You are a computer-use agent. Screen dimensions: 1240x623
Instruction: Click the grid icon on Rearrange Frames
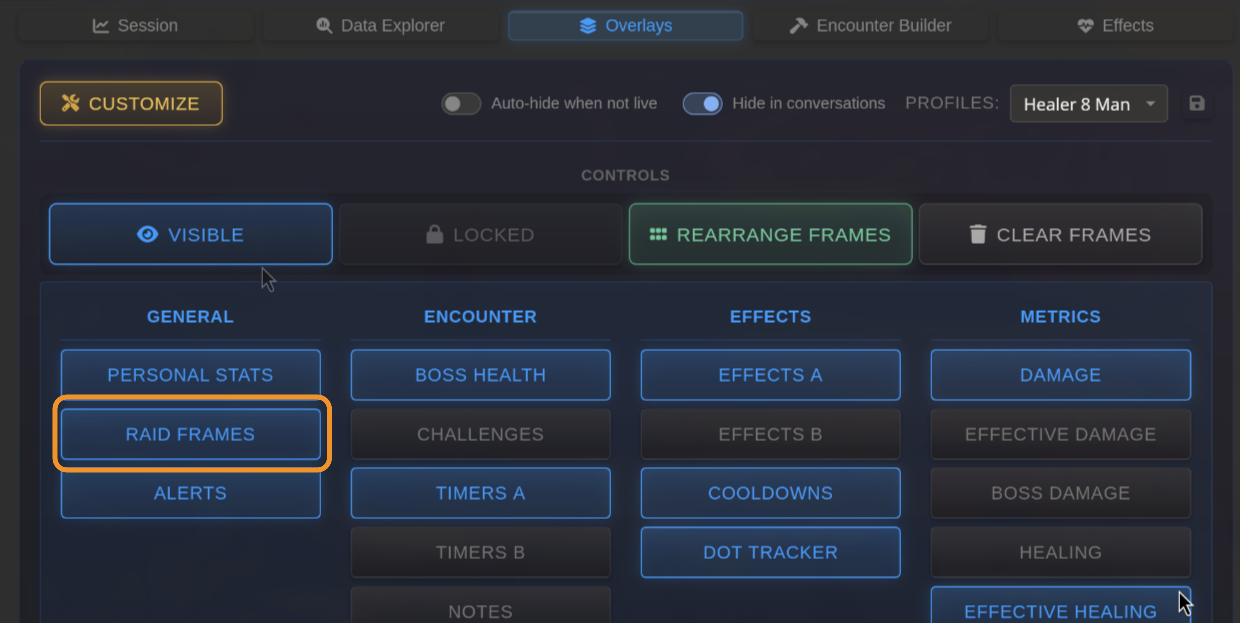pos(658,235)
